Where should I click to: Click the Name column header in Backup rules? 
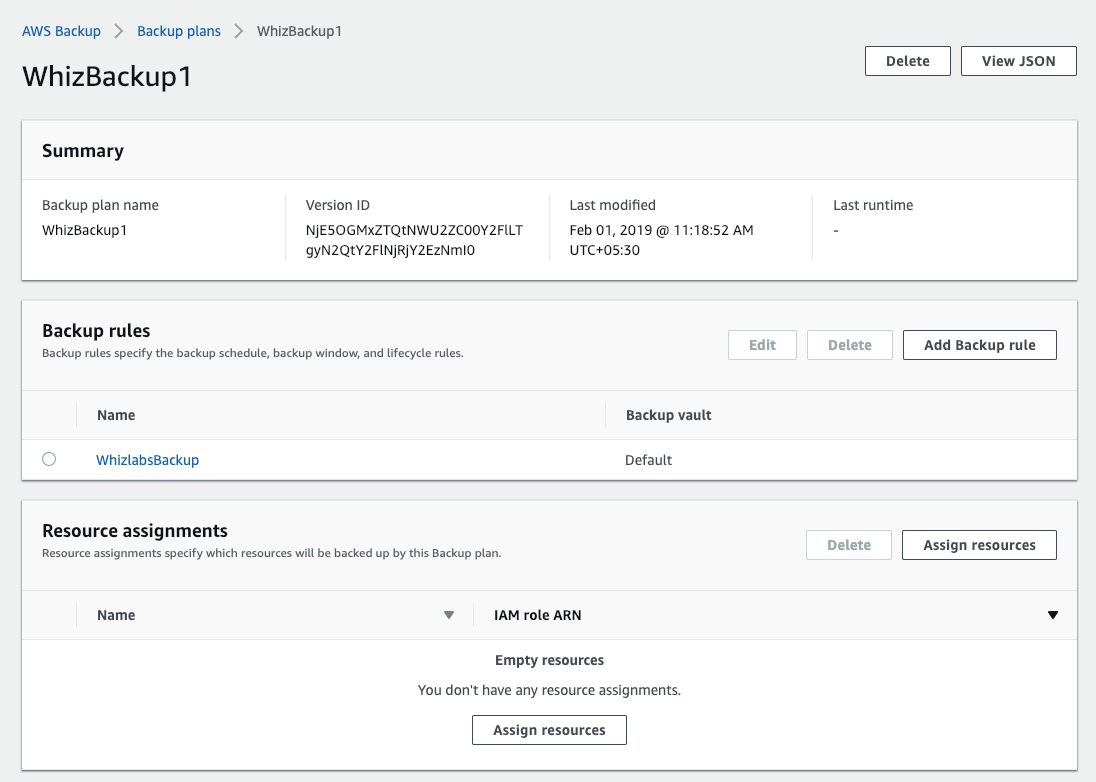tap(116, 415)
